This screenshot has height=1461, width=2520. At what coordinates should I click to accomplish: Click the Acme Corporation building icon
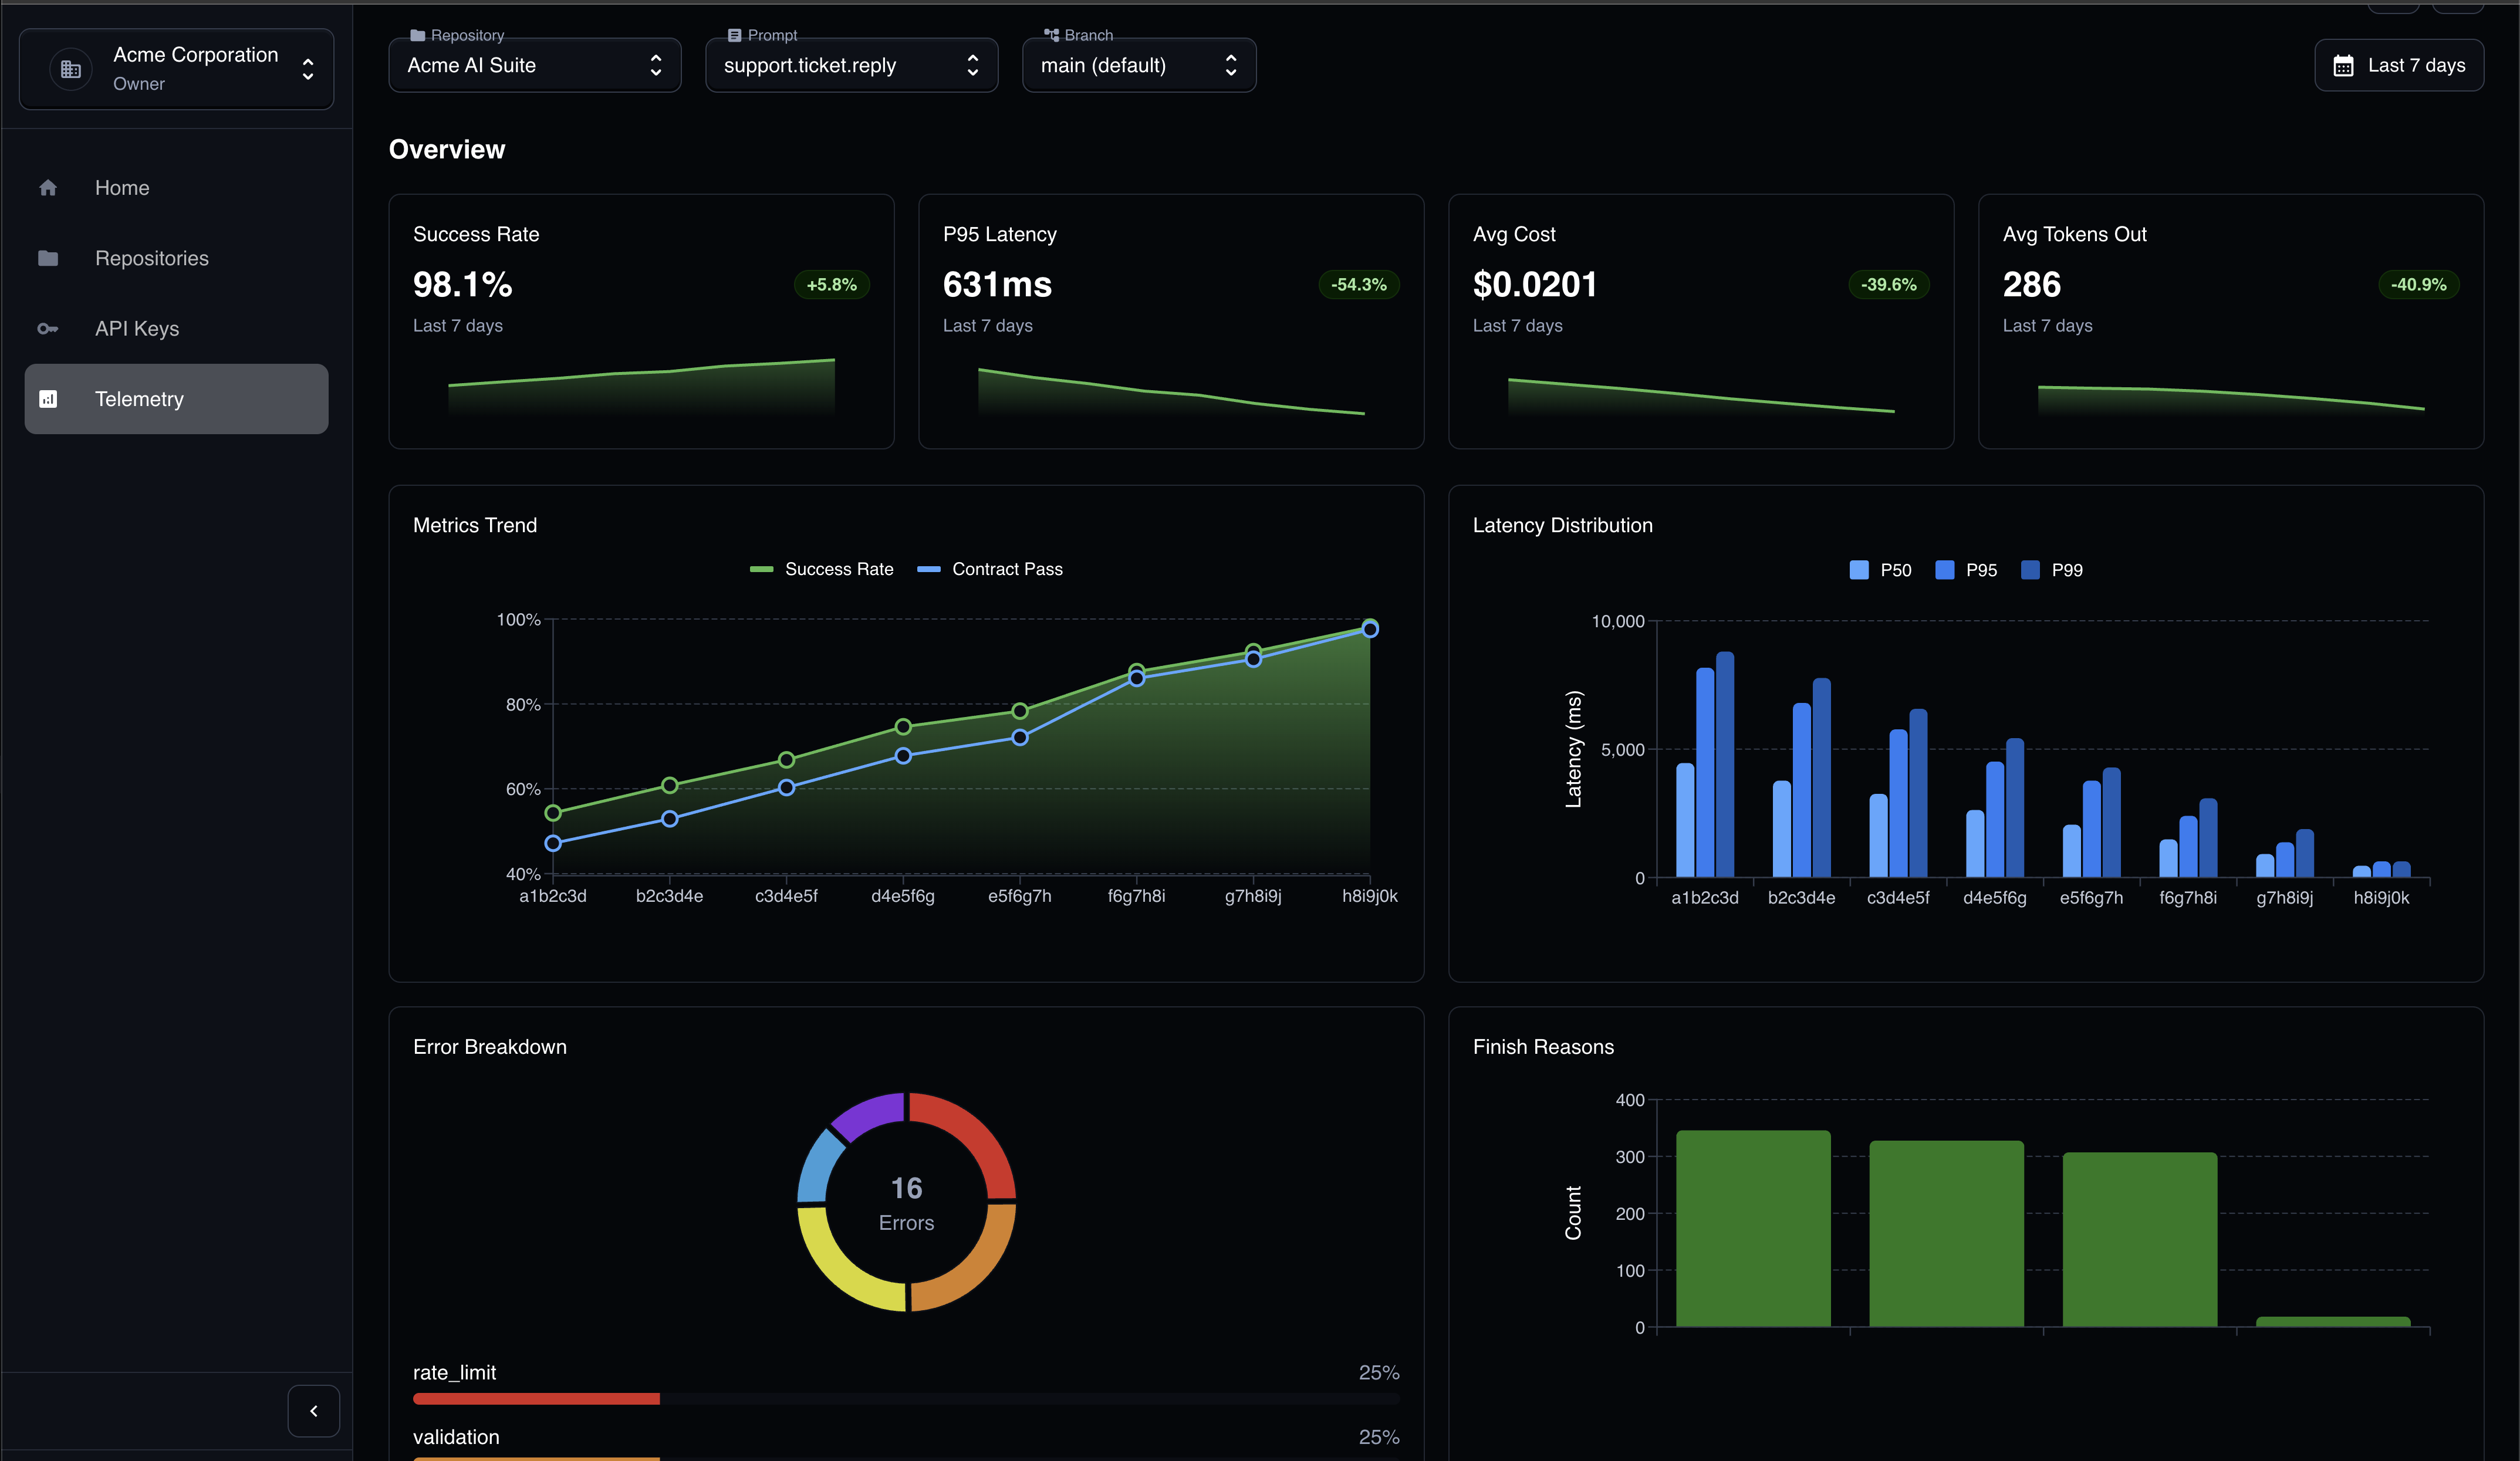[x=71, y=69]
